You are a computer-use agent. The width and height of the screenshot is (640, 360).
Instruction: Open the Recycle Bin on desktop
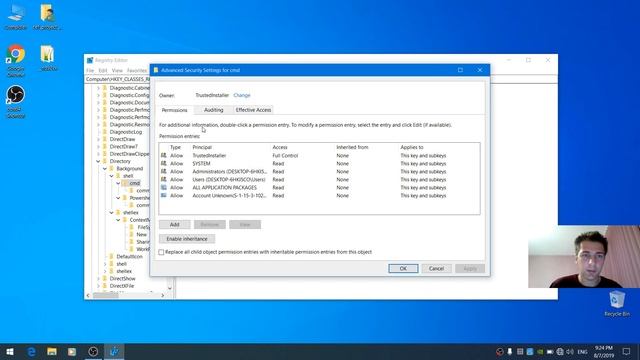coord(617,299)
